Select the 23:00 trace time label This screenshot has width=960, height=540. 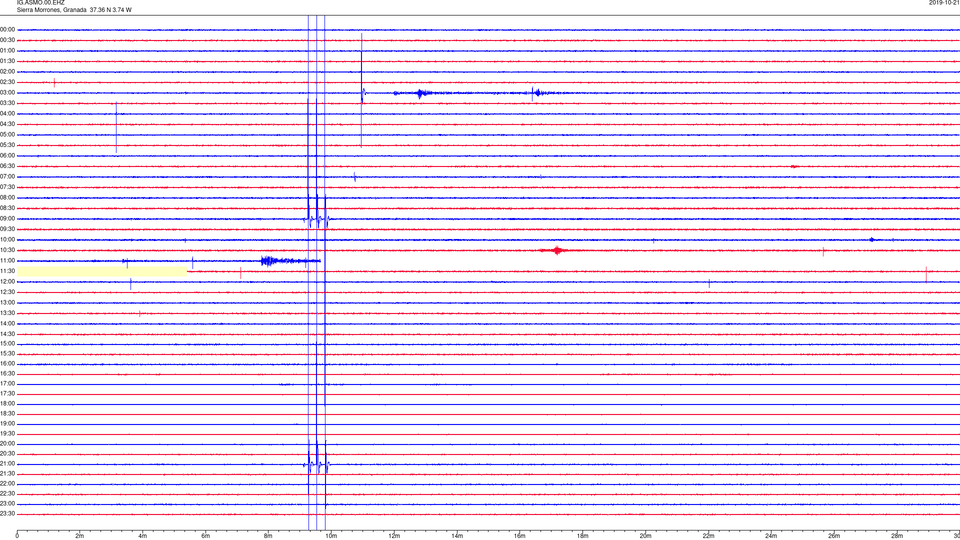[x=7, y=504]
